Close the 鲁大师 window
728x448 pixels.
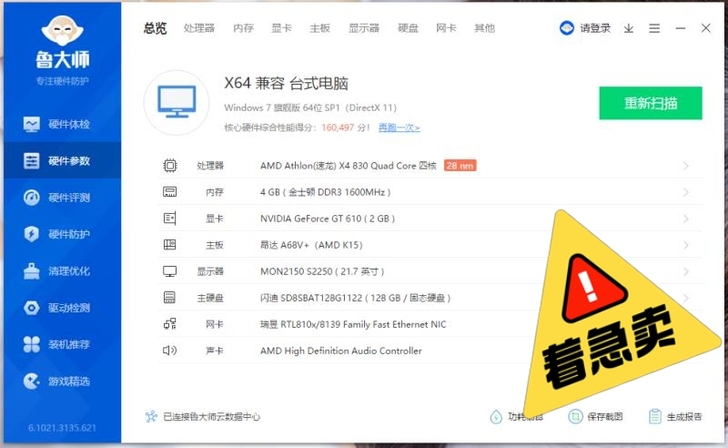706,28
